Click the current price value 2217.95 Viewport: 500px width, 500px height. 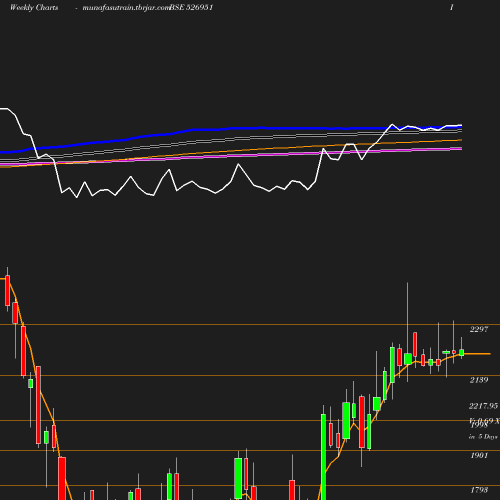(483, 406)
